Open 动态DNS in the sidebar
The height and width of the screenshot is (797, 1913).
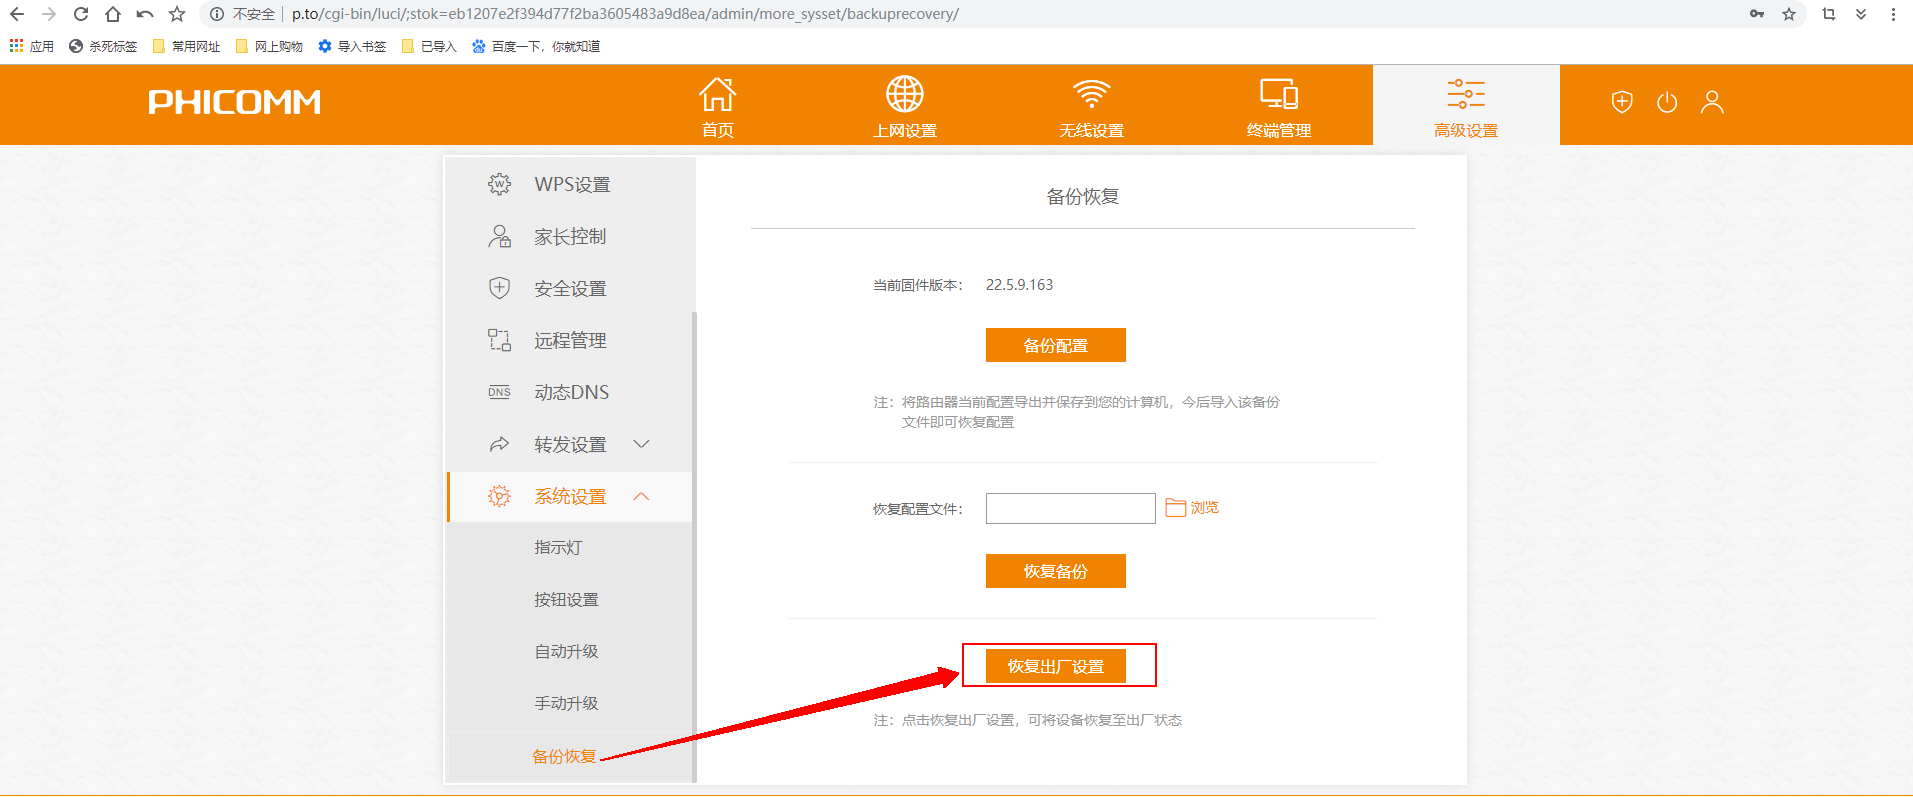click(x=570, y=392)
